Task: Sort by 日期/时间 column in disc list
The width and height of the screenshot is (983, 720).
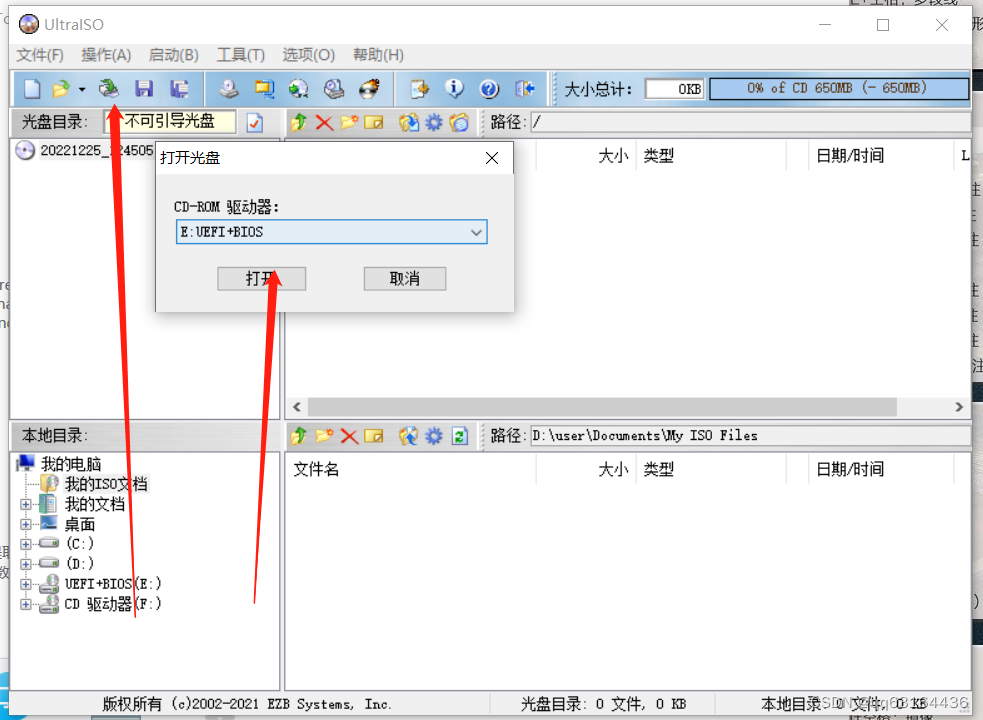Action: [x=850, y=156]
